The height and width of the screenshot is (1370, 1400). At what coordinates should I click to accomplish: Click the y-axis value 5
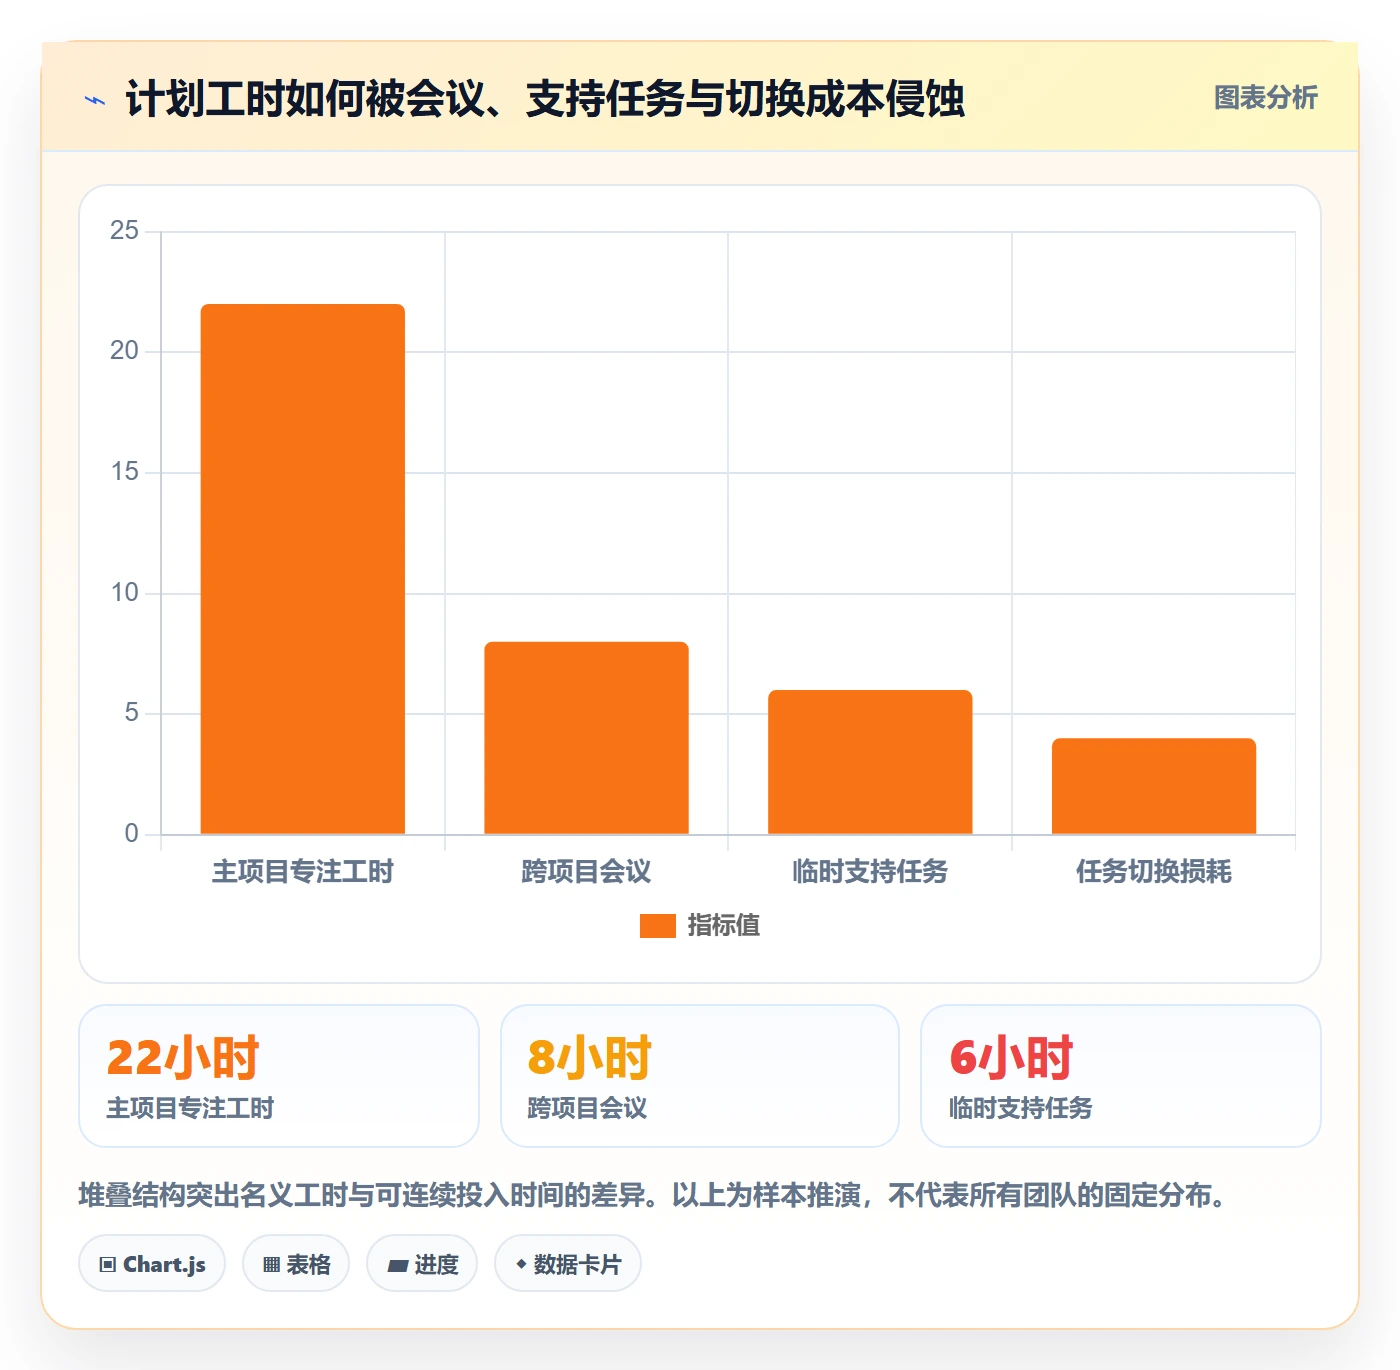tap(132, 713)
